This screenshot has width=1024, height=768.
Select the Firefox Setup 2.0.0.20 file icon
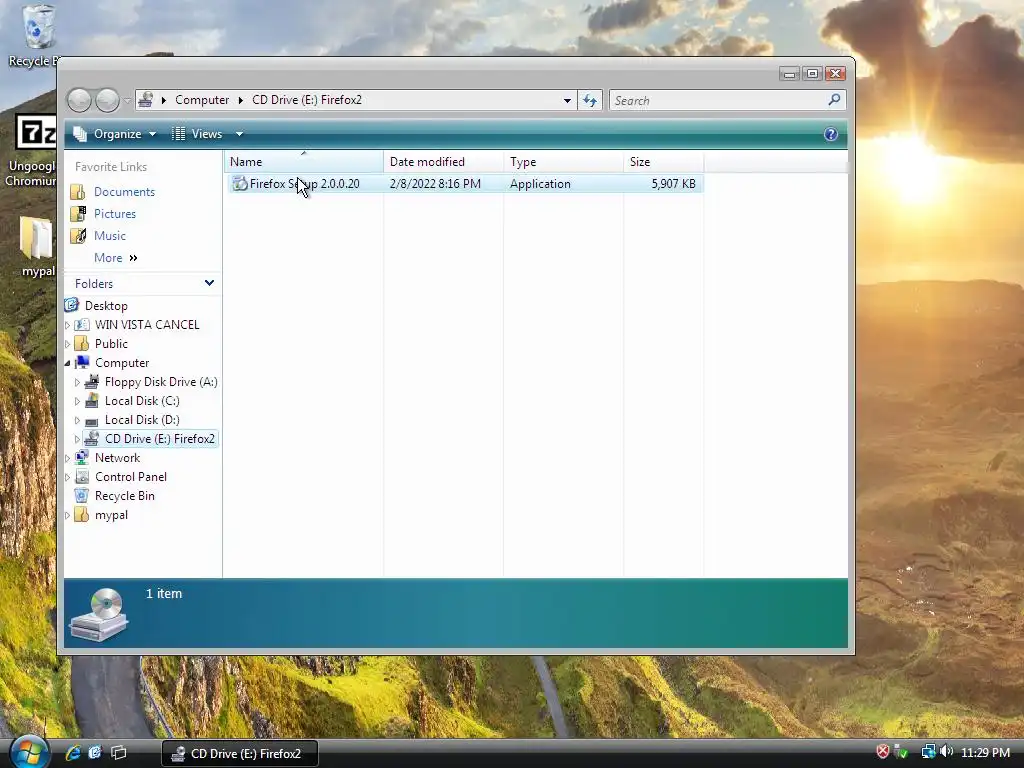(240, 184)
